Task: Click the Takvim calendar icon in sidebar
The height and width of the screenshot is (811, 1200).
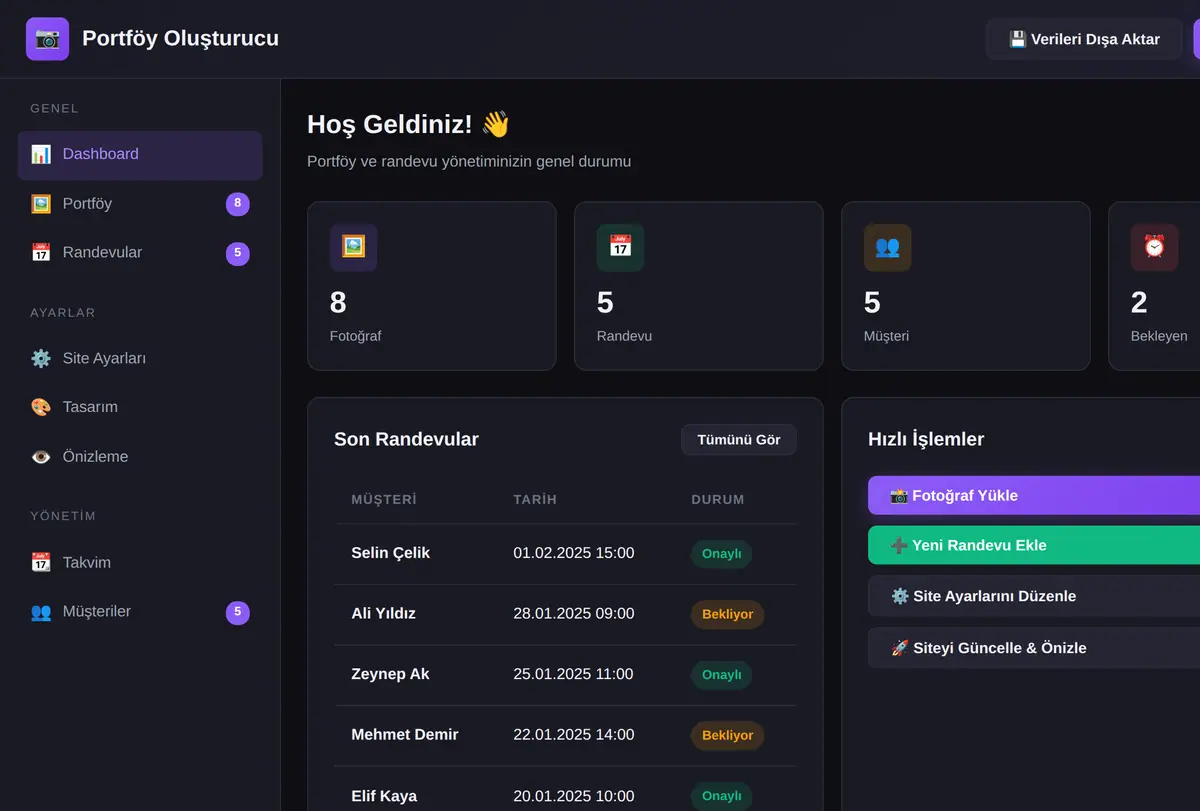Action: (x=41, y=562)
